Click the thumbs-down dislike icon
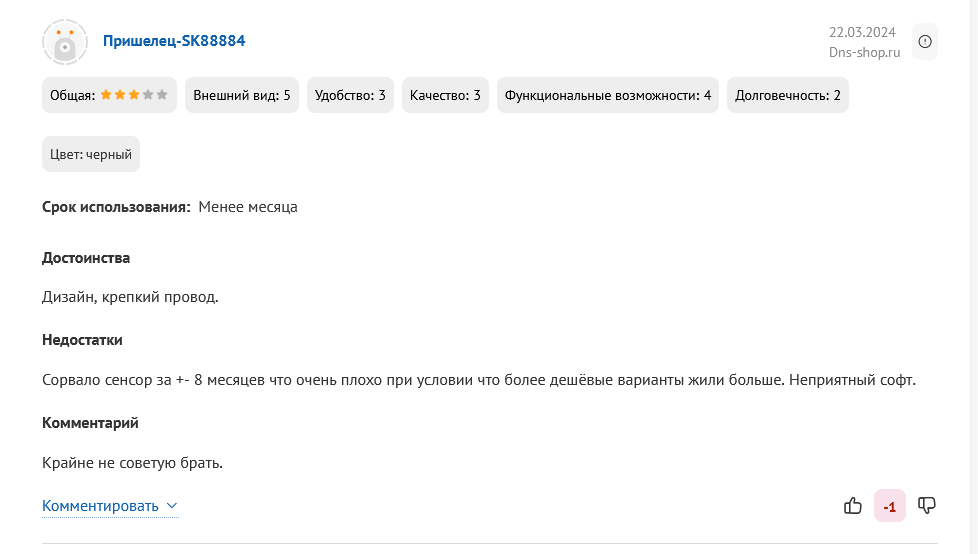The image size is (978, 554). click(x=927, y=506)
